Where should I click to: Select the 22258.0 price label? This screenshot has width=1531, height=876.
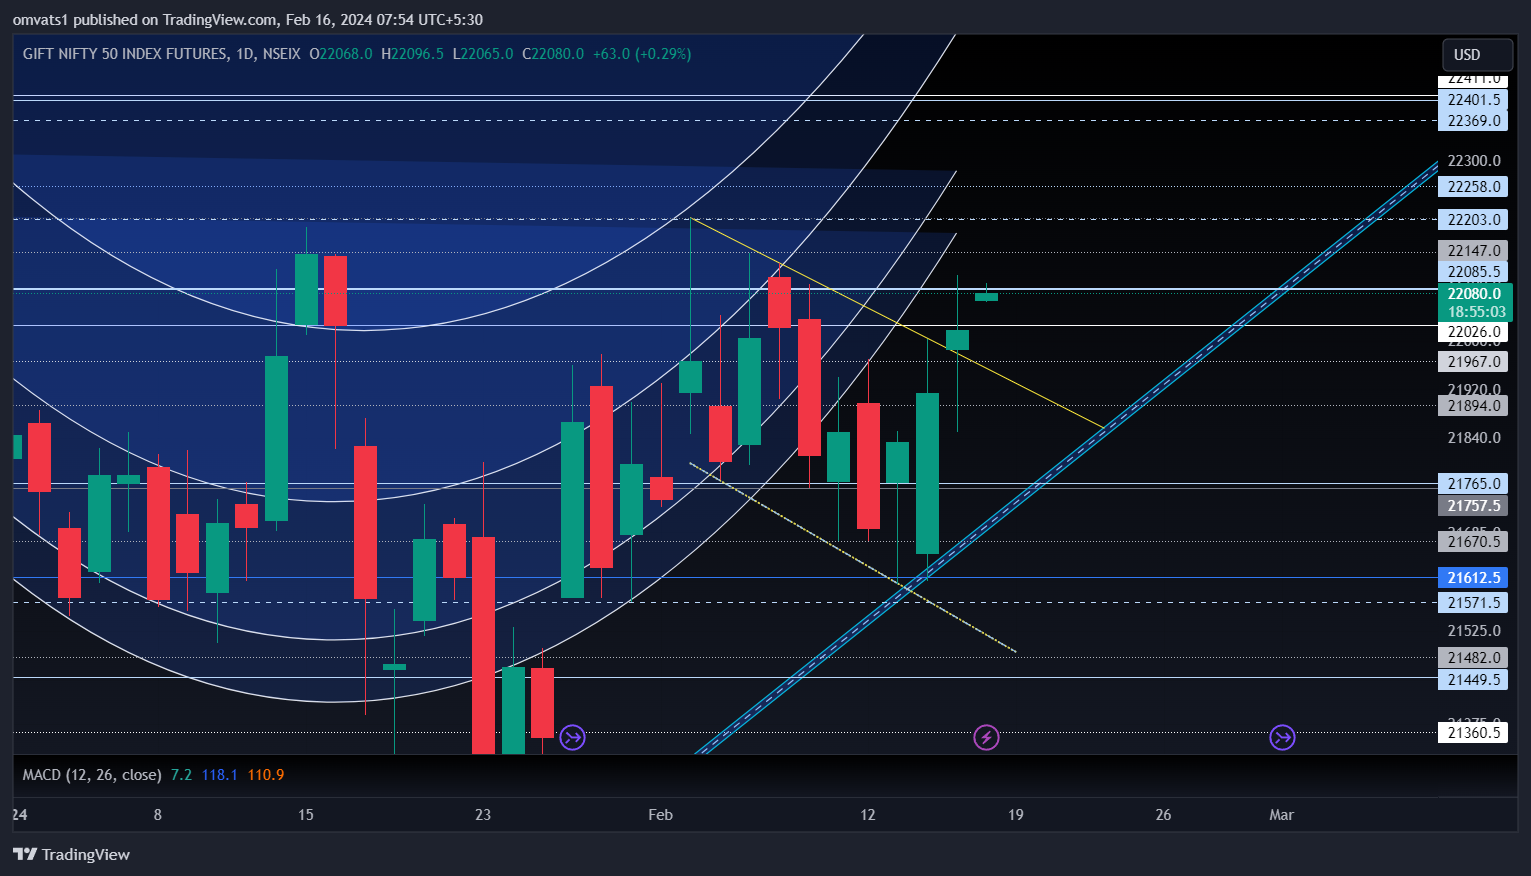tap(1474, 187)
